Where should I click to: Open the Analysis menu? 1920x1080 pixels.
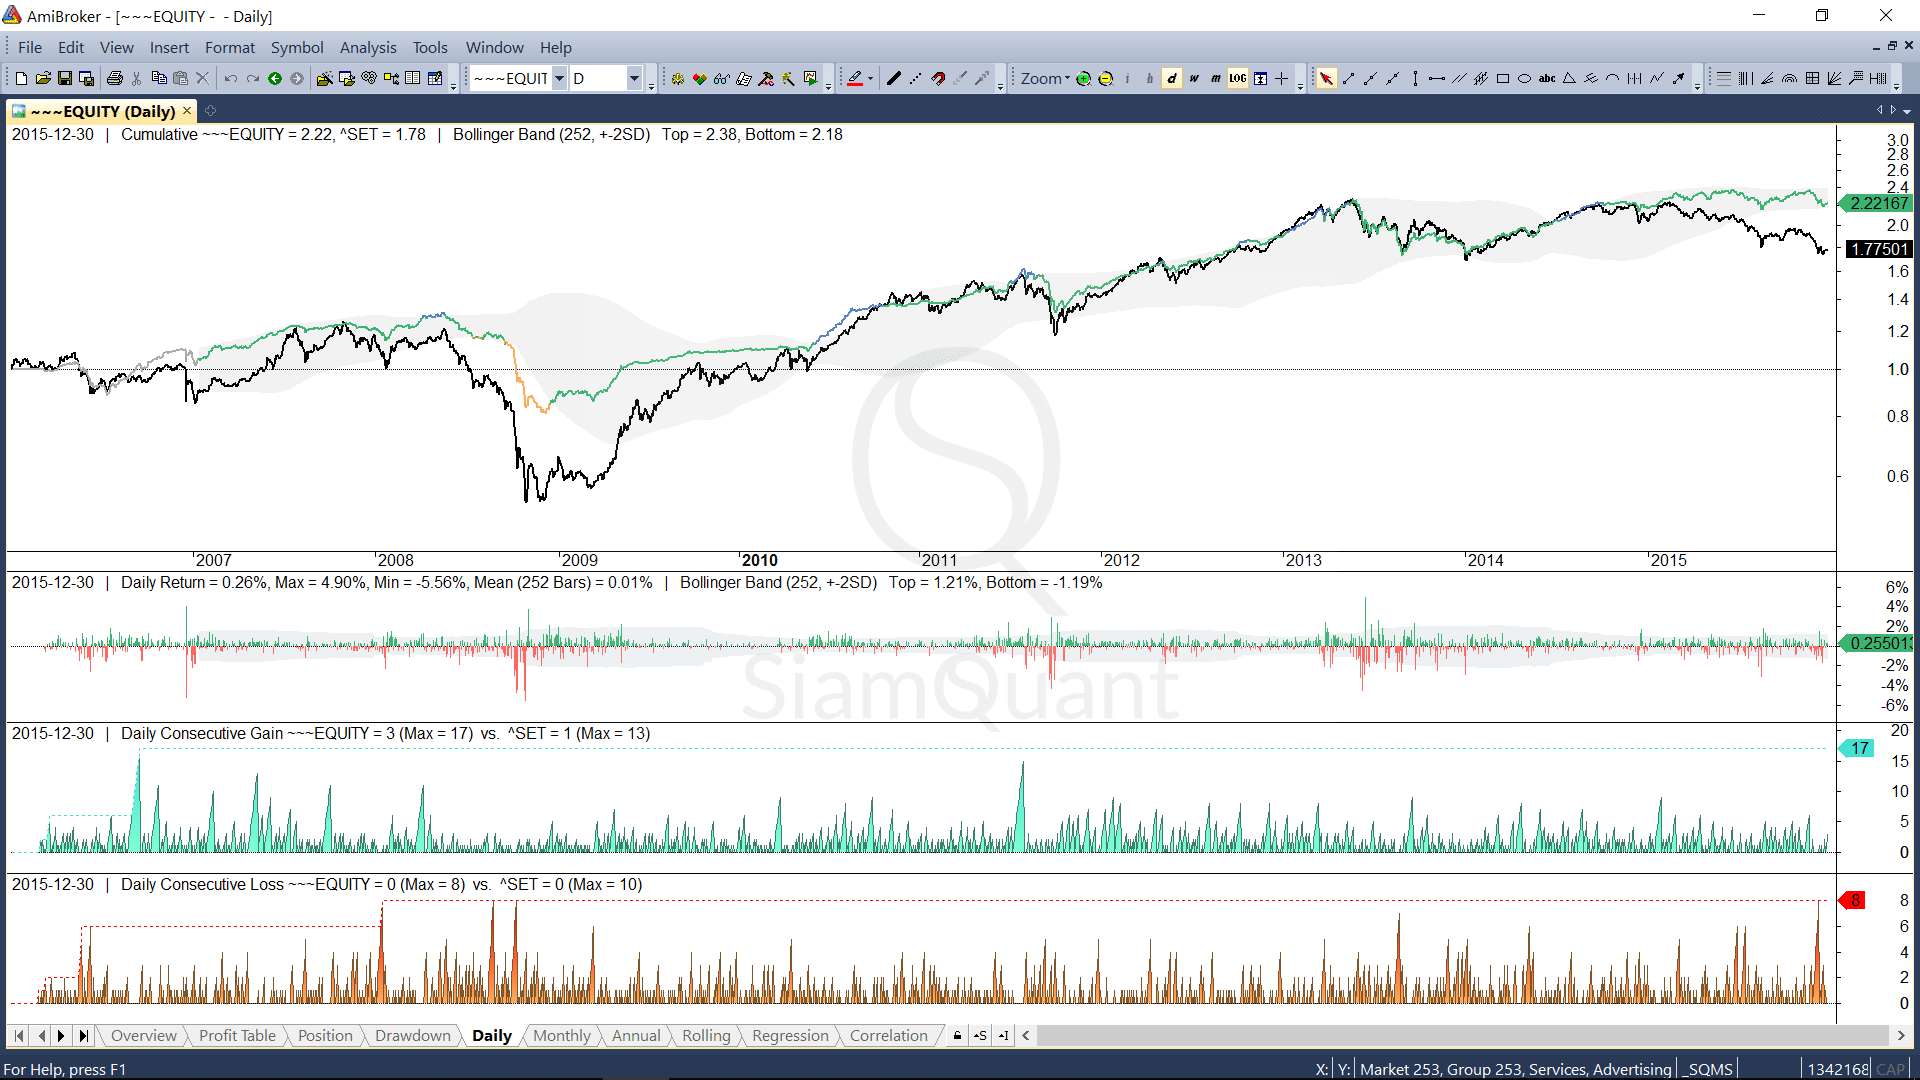point(367,47)
